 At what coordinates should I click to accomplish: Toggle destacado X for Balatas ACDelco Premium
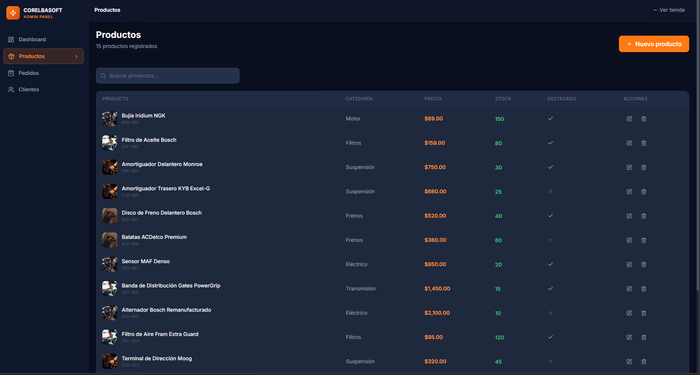point(550,240)
